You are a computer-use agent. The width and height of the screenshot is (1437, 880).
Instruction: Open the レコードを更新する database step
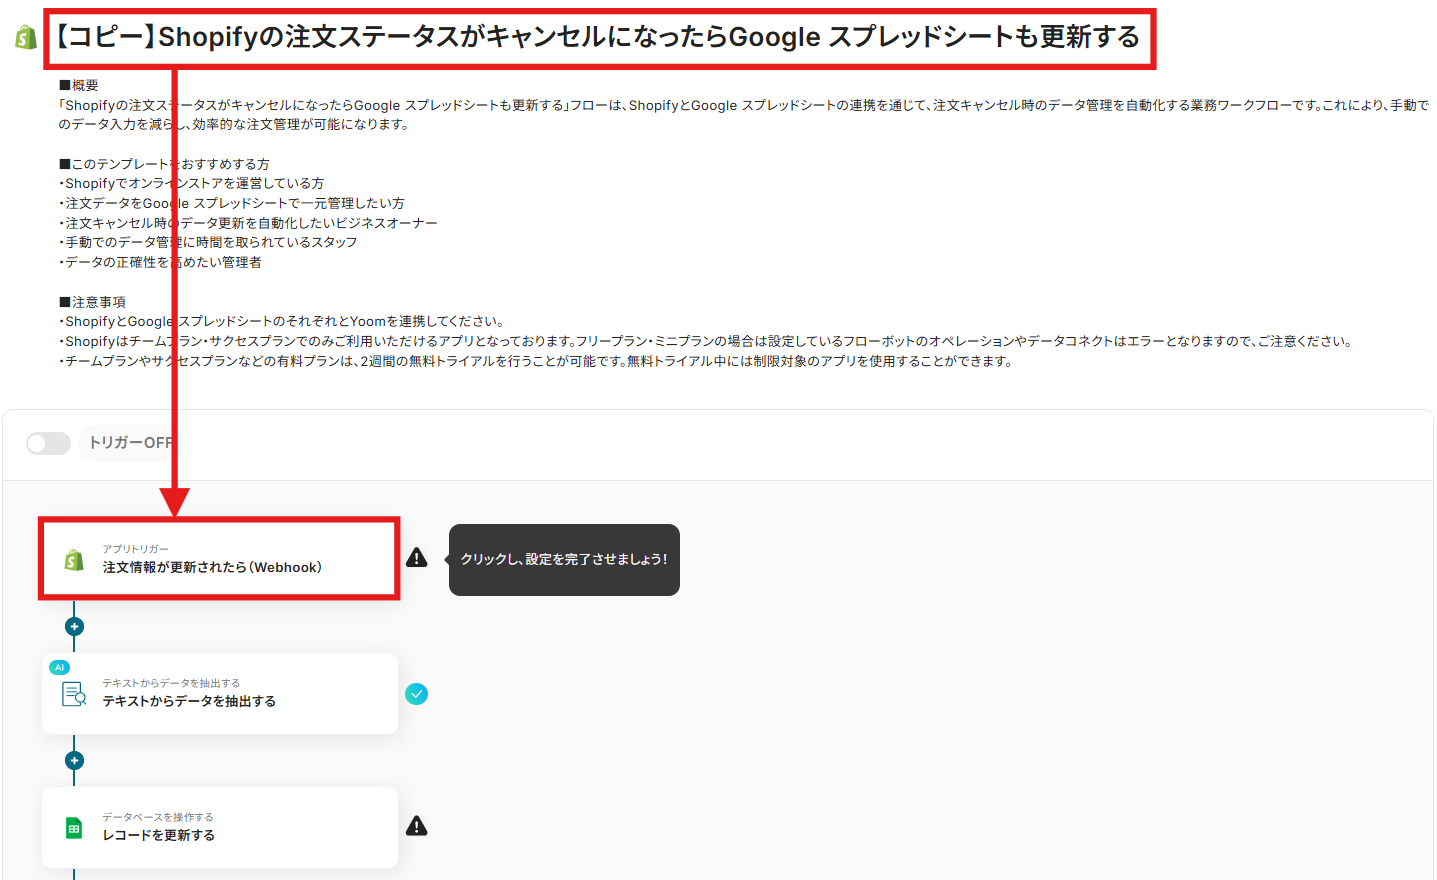pos(220,828)
